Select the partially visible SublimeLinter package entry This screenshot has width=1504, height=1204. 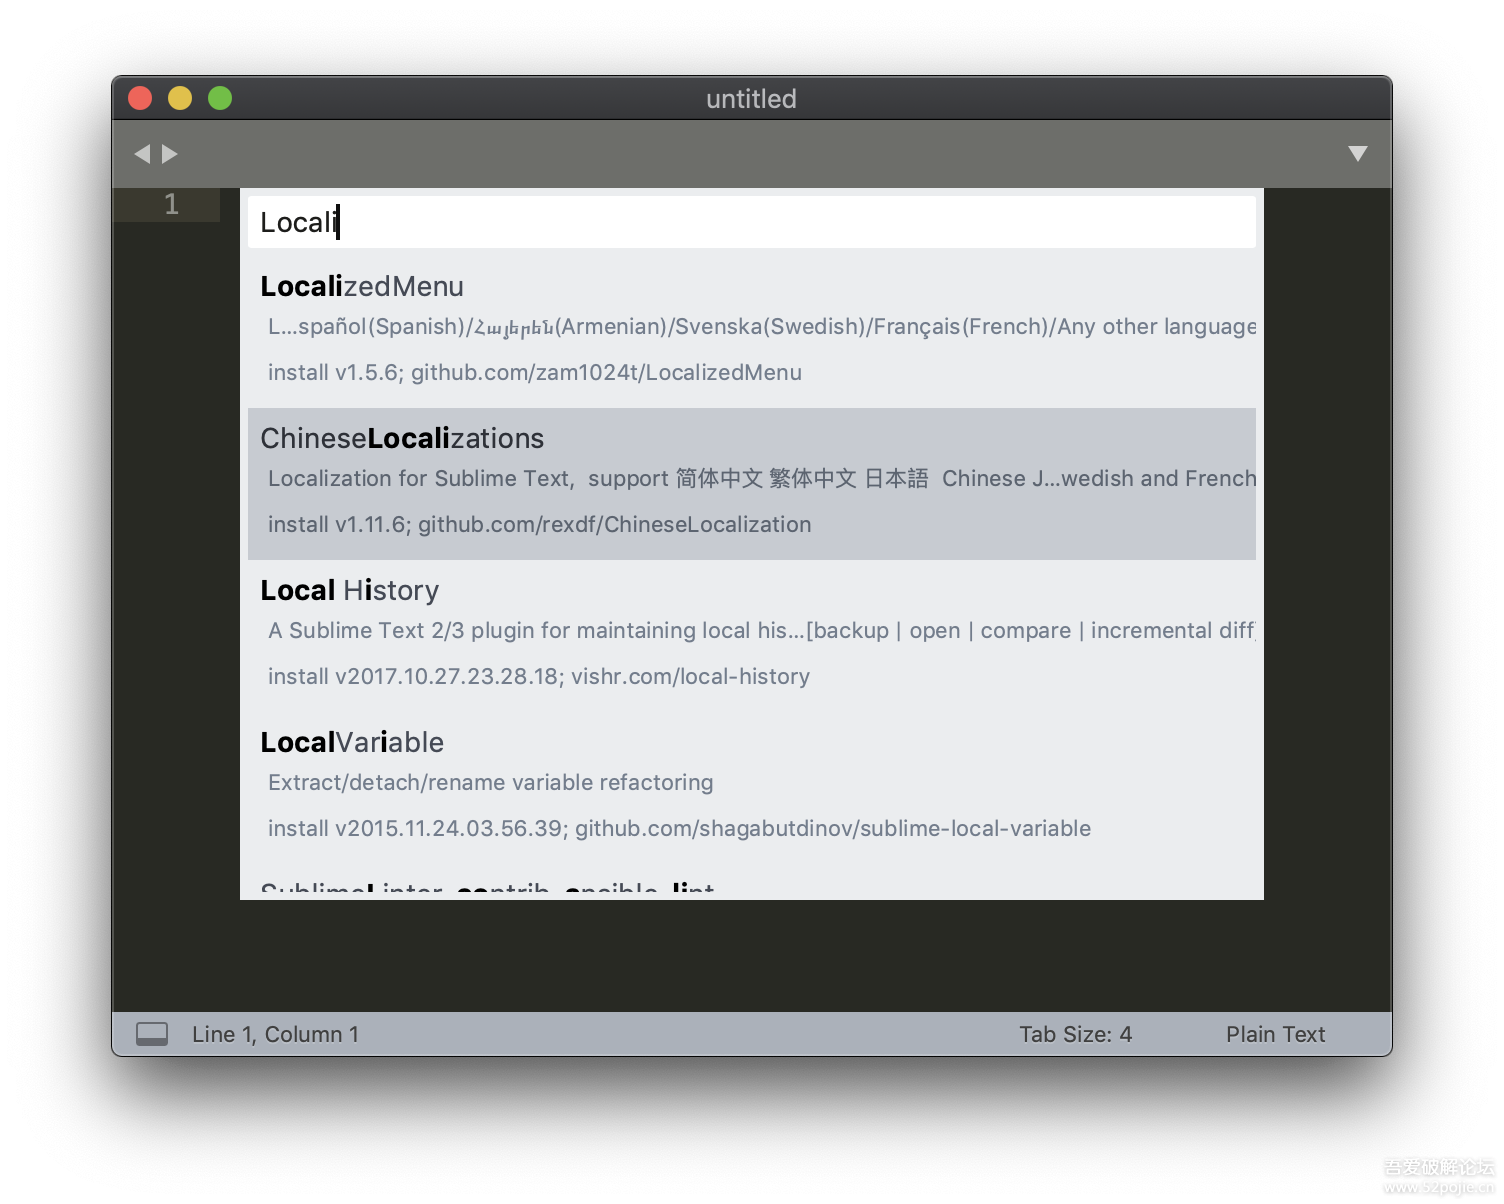487,888
